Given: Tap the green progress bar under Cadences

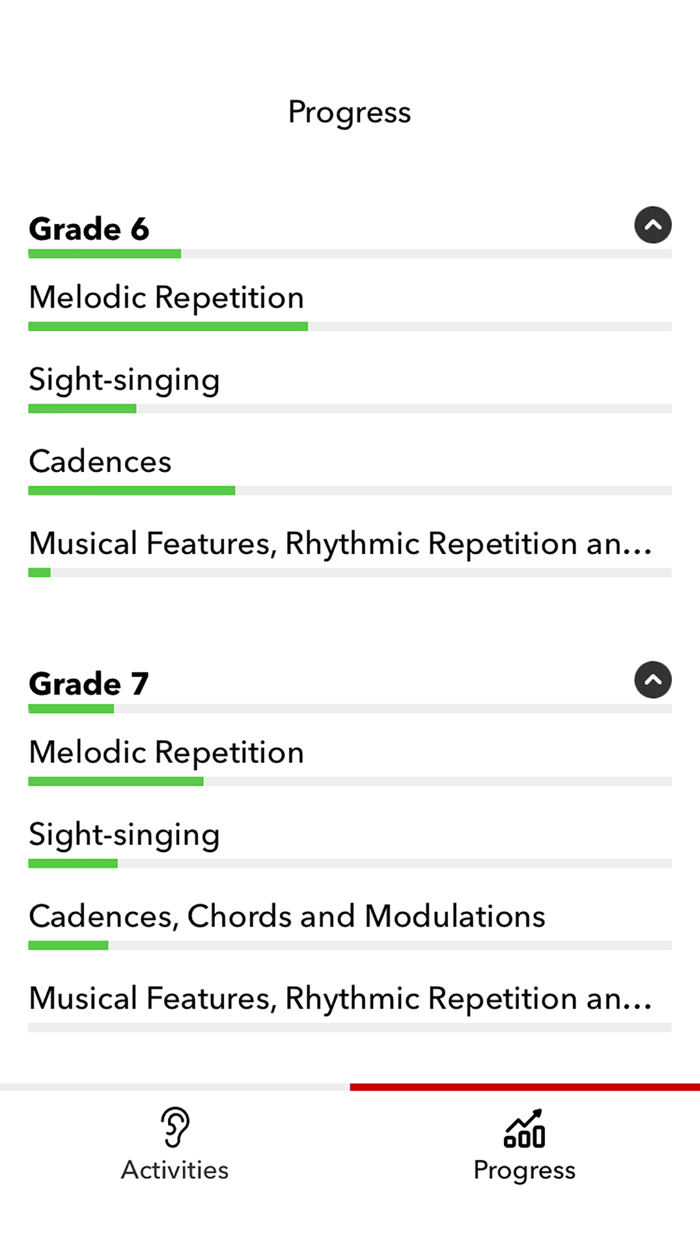Looking at the screenshot, I should pos(131,490).
